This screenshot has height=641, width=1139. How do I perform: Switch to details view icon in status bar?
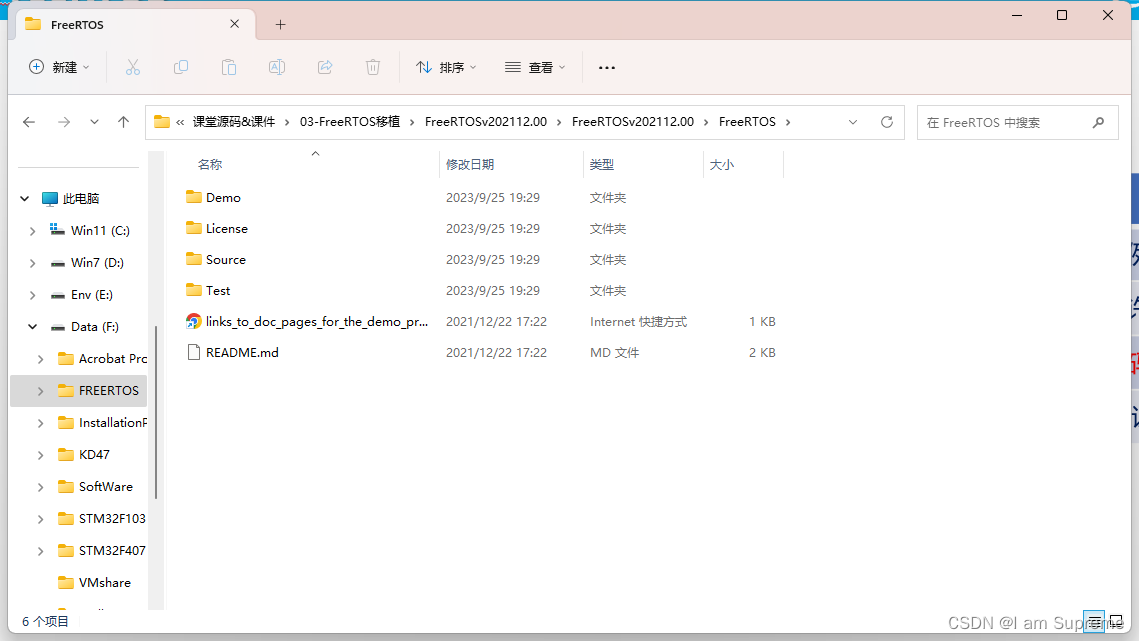coord(1094,621)
